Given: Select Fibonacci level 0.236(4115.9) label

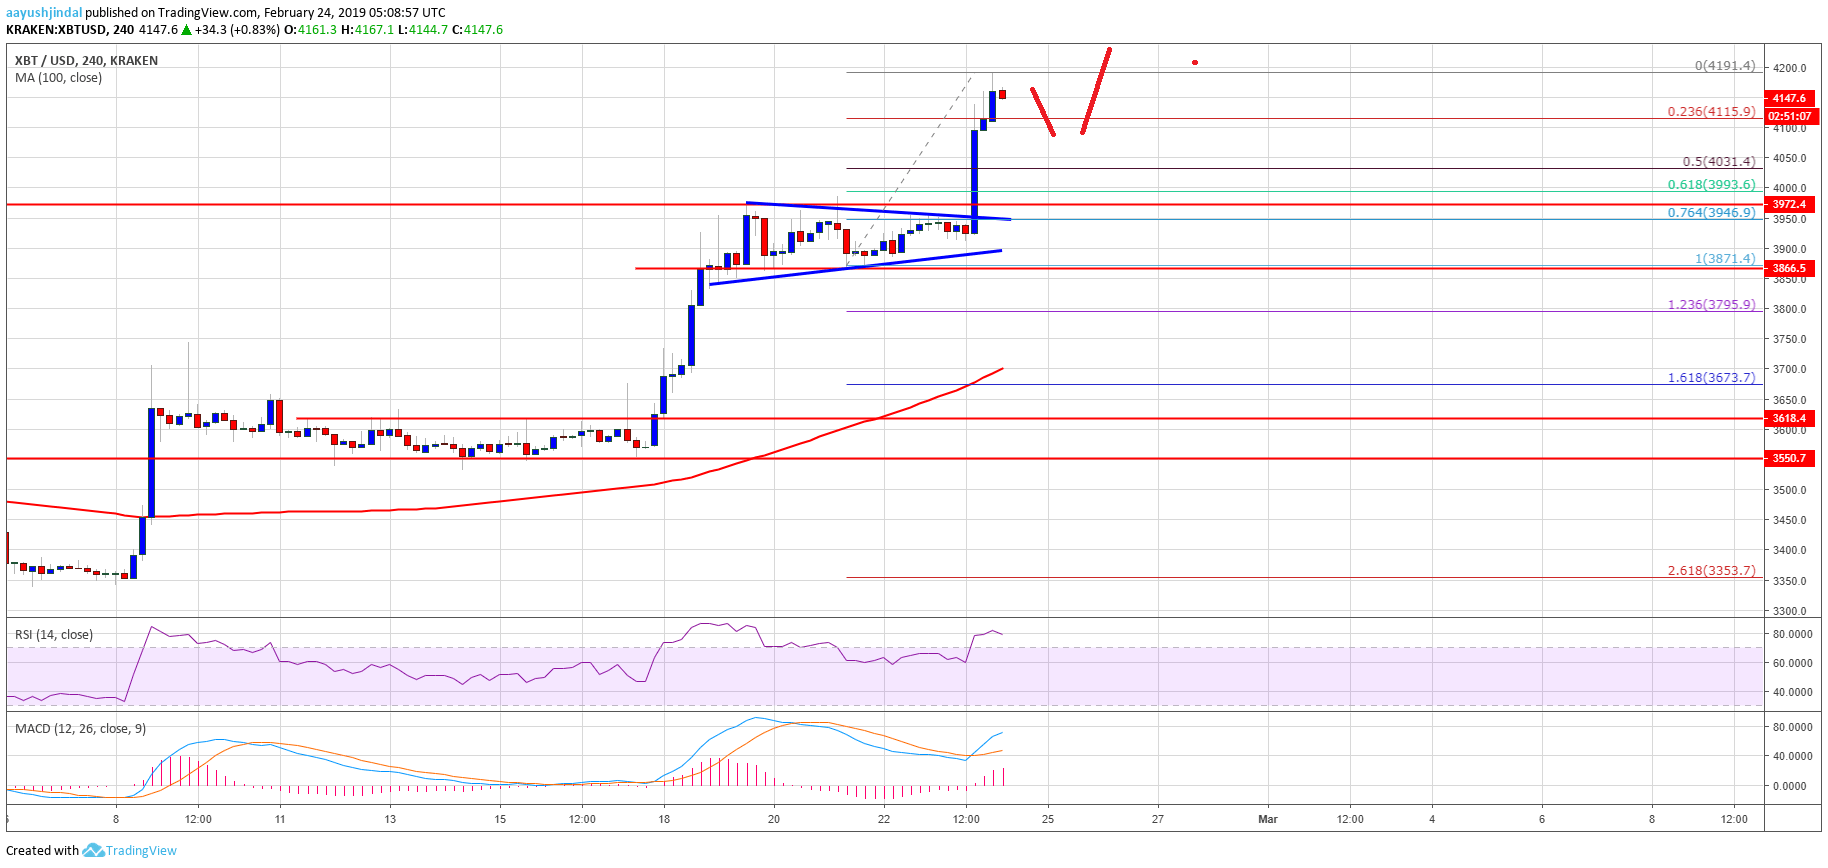Looking at the screenshot, I should [x=1711, y=112].
